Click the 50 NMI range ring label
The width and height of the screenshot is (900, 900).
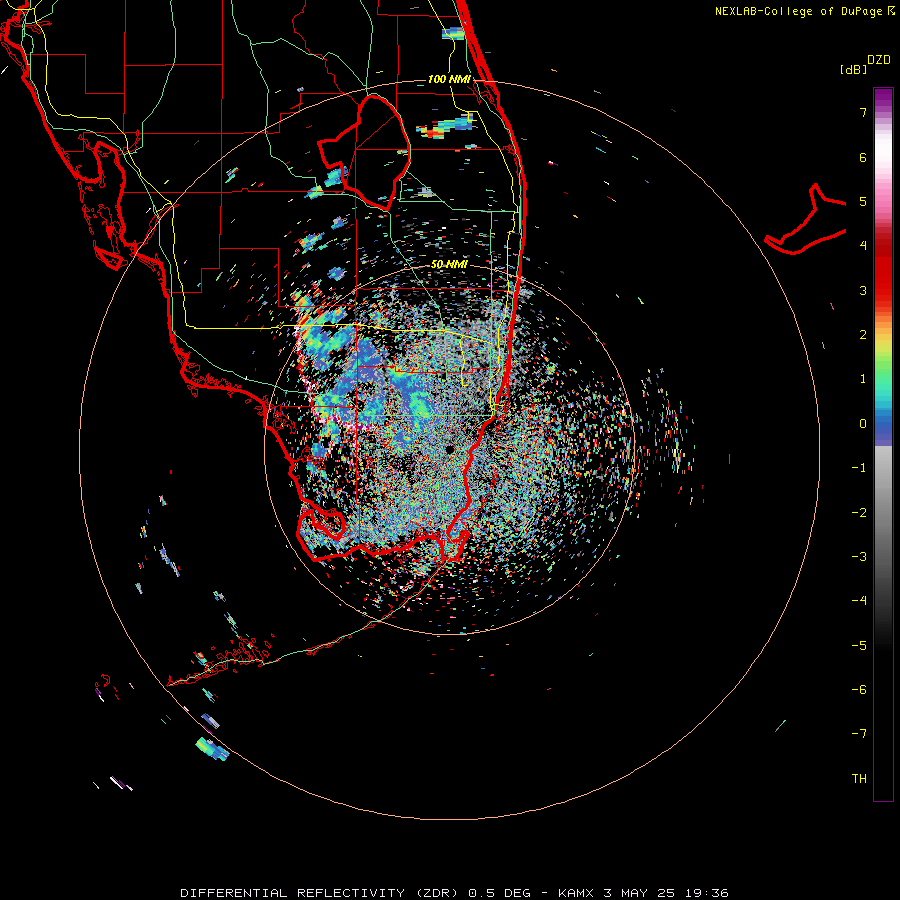[449, 264]
